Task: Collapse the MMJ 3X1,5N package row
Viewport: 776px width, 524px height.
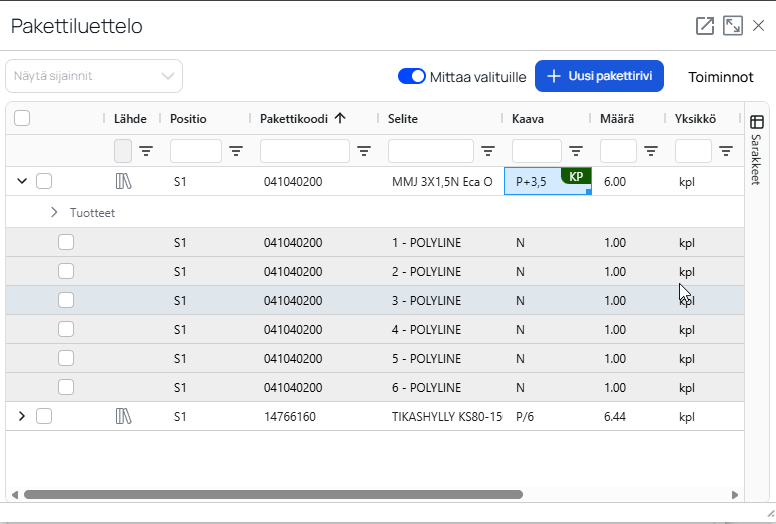Action: (x=22, y=181)
